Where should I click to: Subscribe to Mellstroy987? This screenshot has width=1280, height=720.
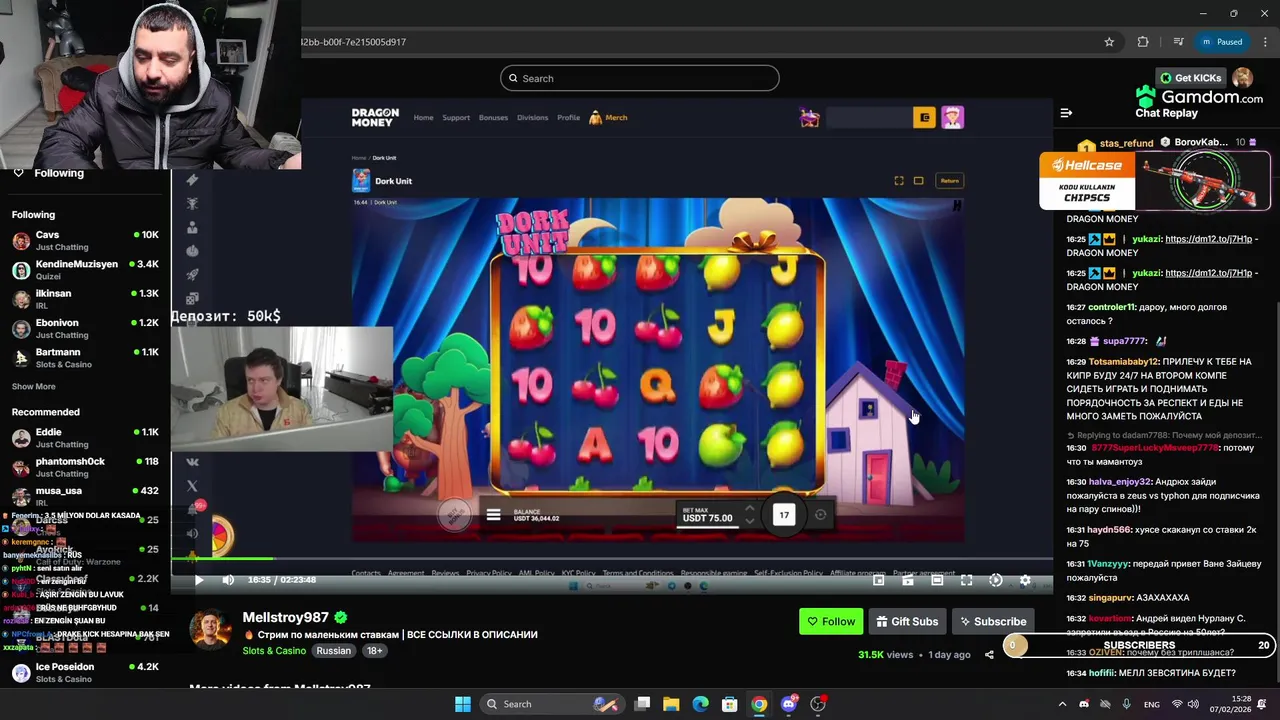pos(993,621)
